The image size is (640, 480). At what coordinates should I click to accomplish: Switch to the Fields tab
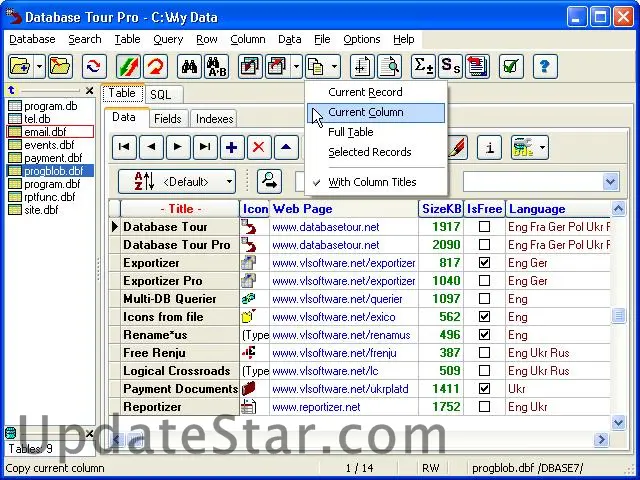coord(168,119)
